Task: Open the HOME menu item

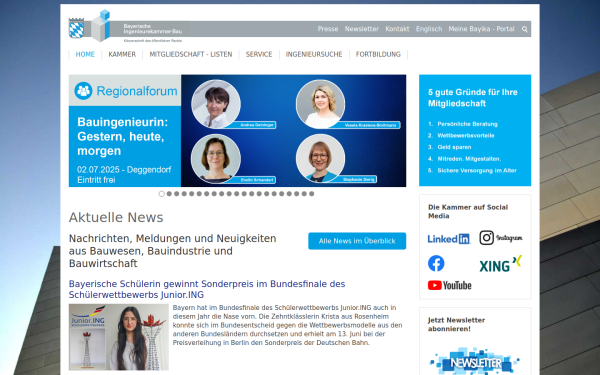Action: click(x=85, y=54)
